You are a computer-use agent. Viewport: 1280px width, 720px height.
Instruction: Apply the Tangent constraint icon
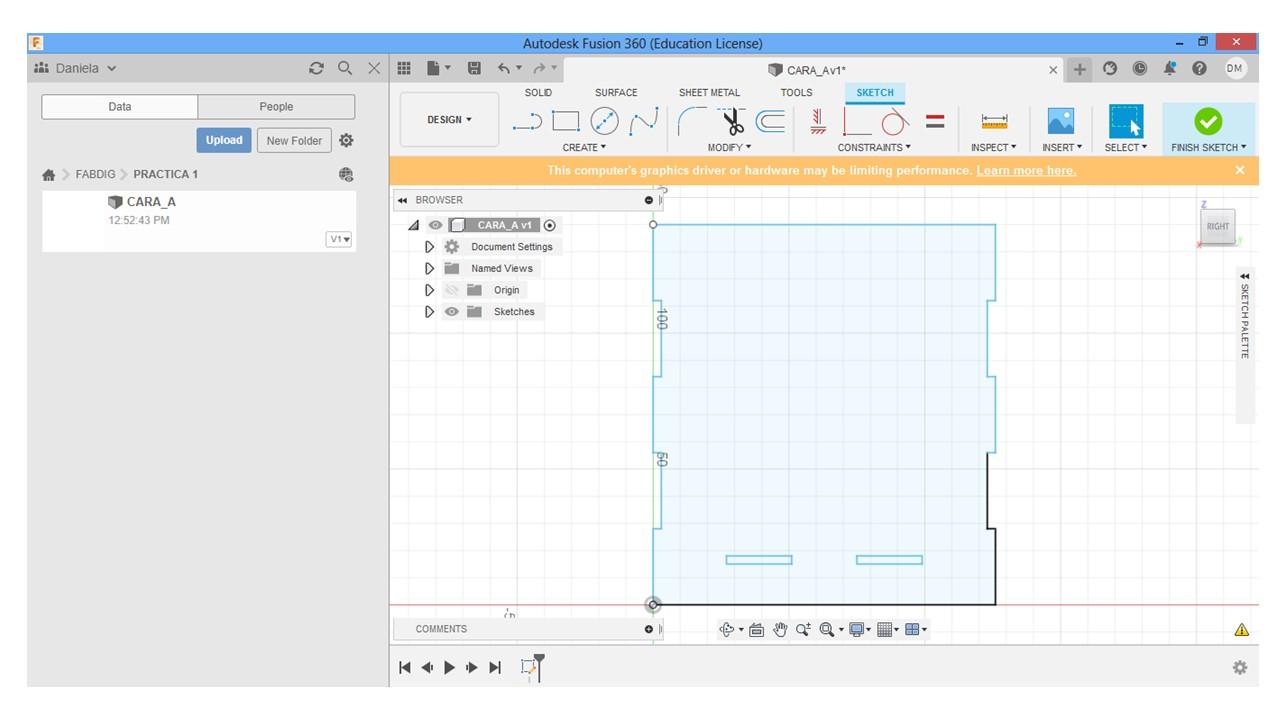(895, 122)
